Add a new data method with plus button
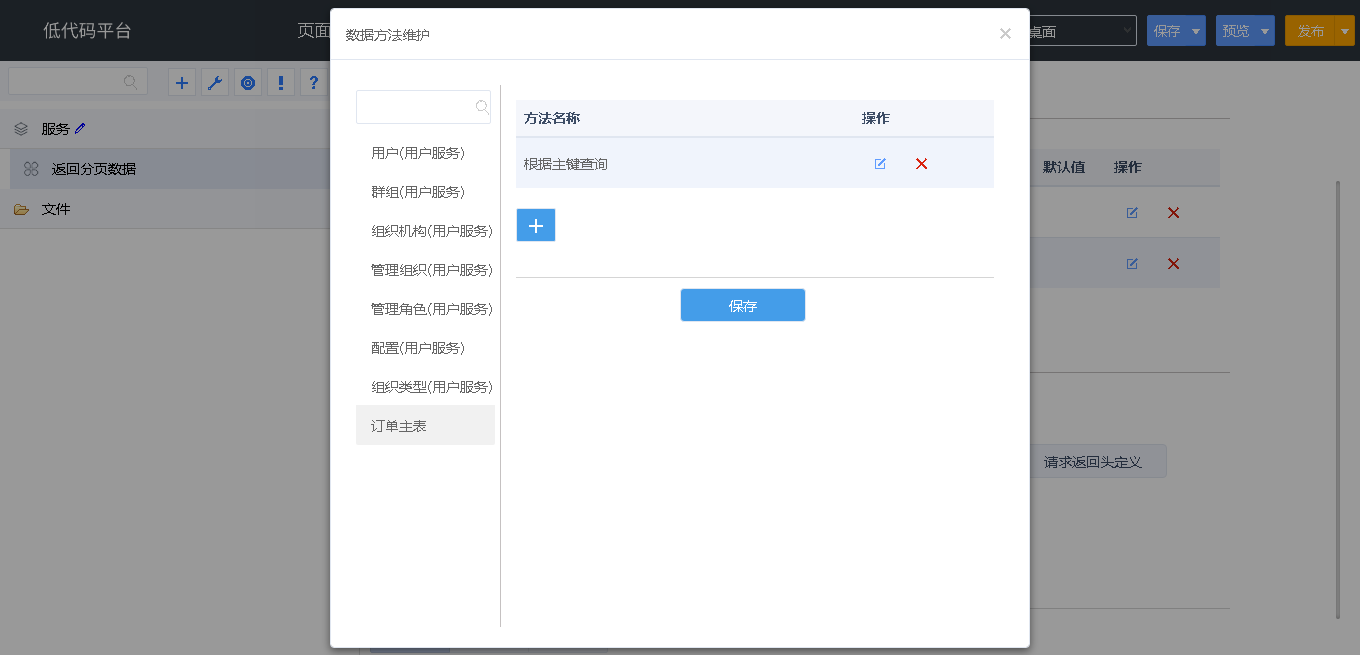 pyautogui.click(x=535, y=226)
